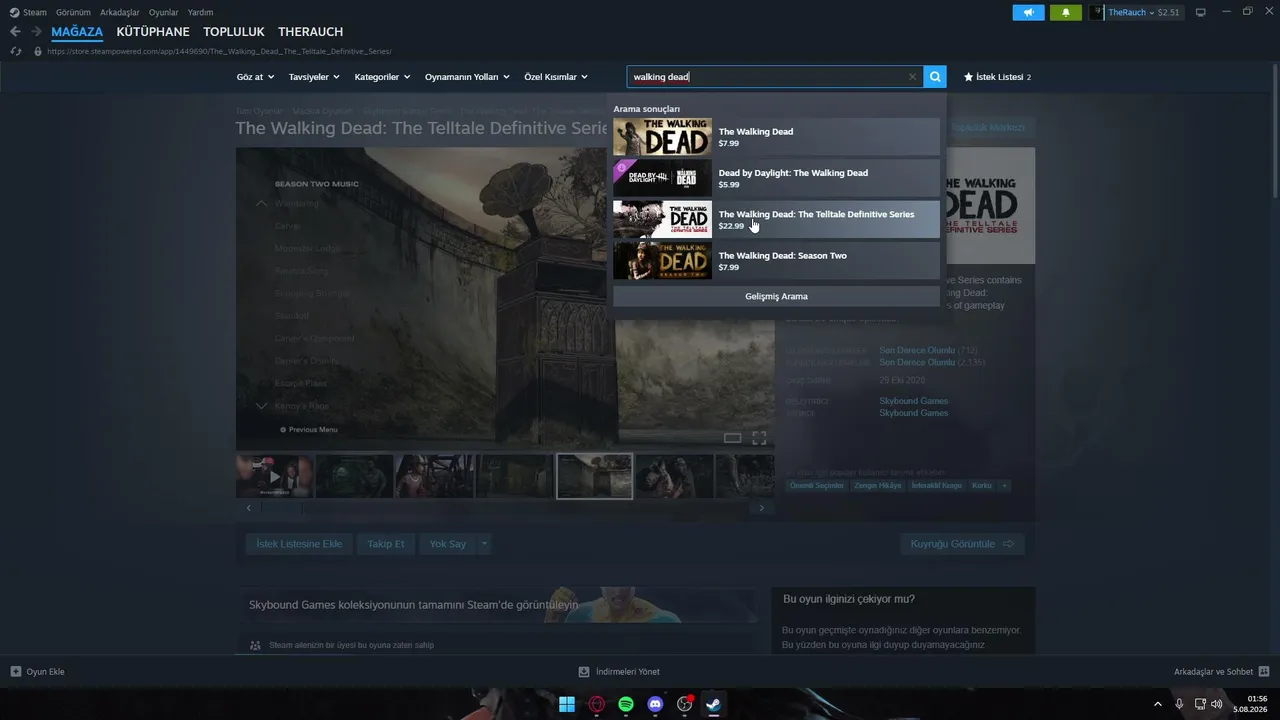
Task: Open the Arkadaşlar menu
Action: (x=119, y=12)
